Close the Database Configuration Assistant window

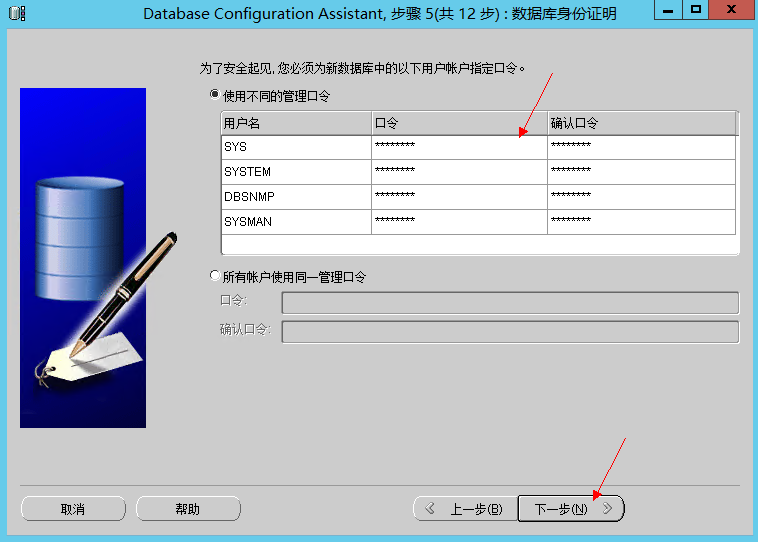(732, 12)
